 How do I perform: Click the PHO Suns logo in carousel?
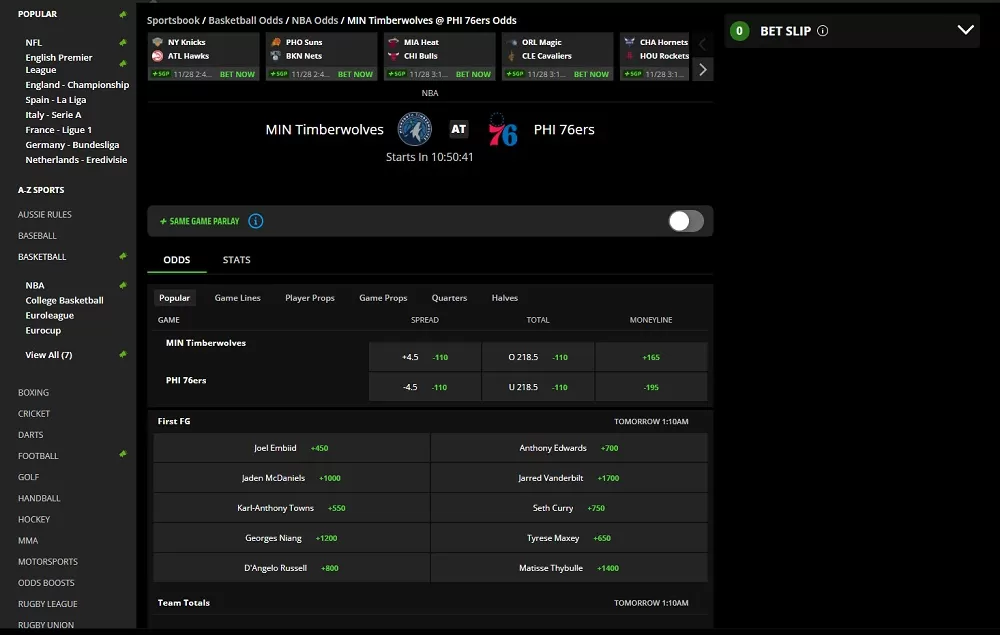(x=276, y=42)
